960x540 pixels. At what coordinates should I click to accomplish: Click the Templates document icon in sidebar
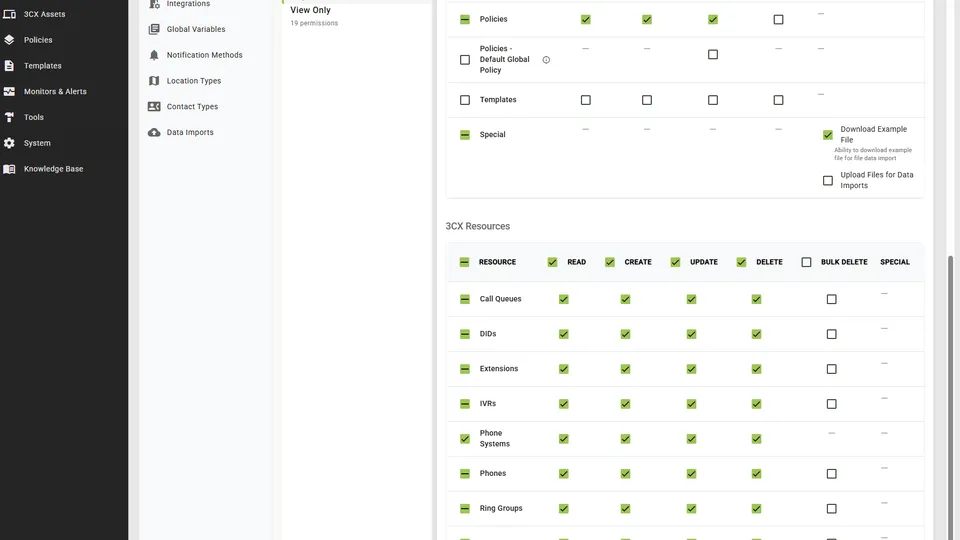[x=9, y=66]
